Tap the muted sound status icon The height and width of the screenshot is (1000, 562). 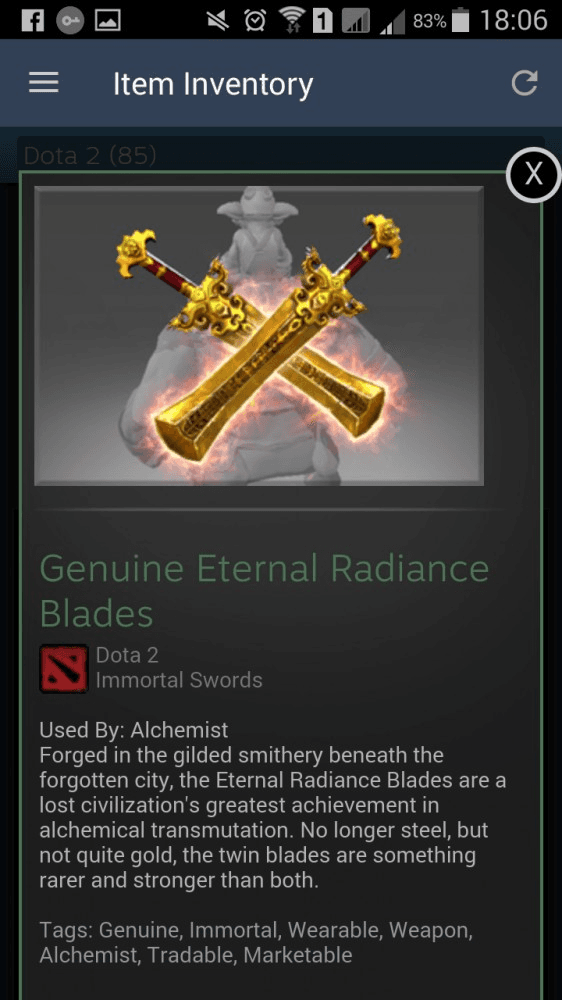219,21
